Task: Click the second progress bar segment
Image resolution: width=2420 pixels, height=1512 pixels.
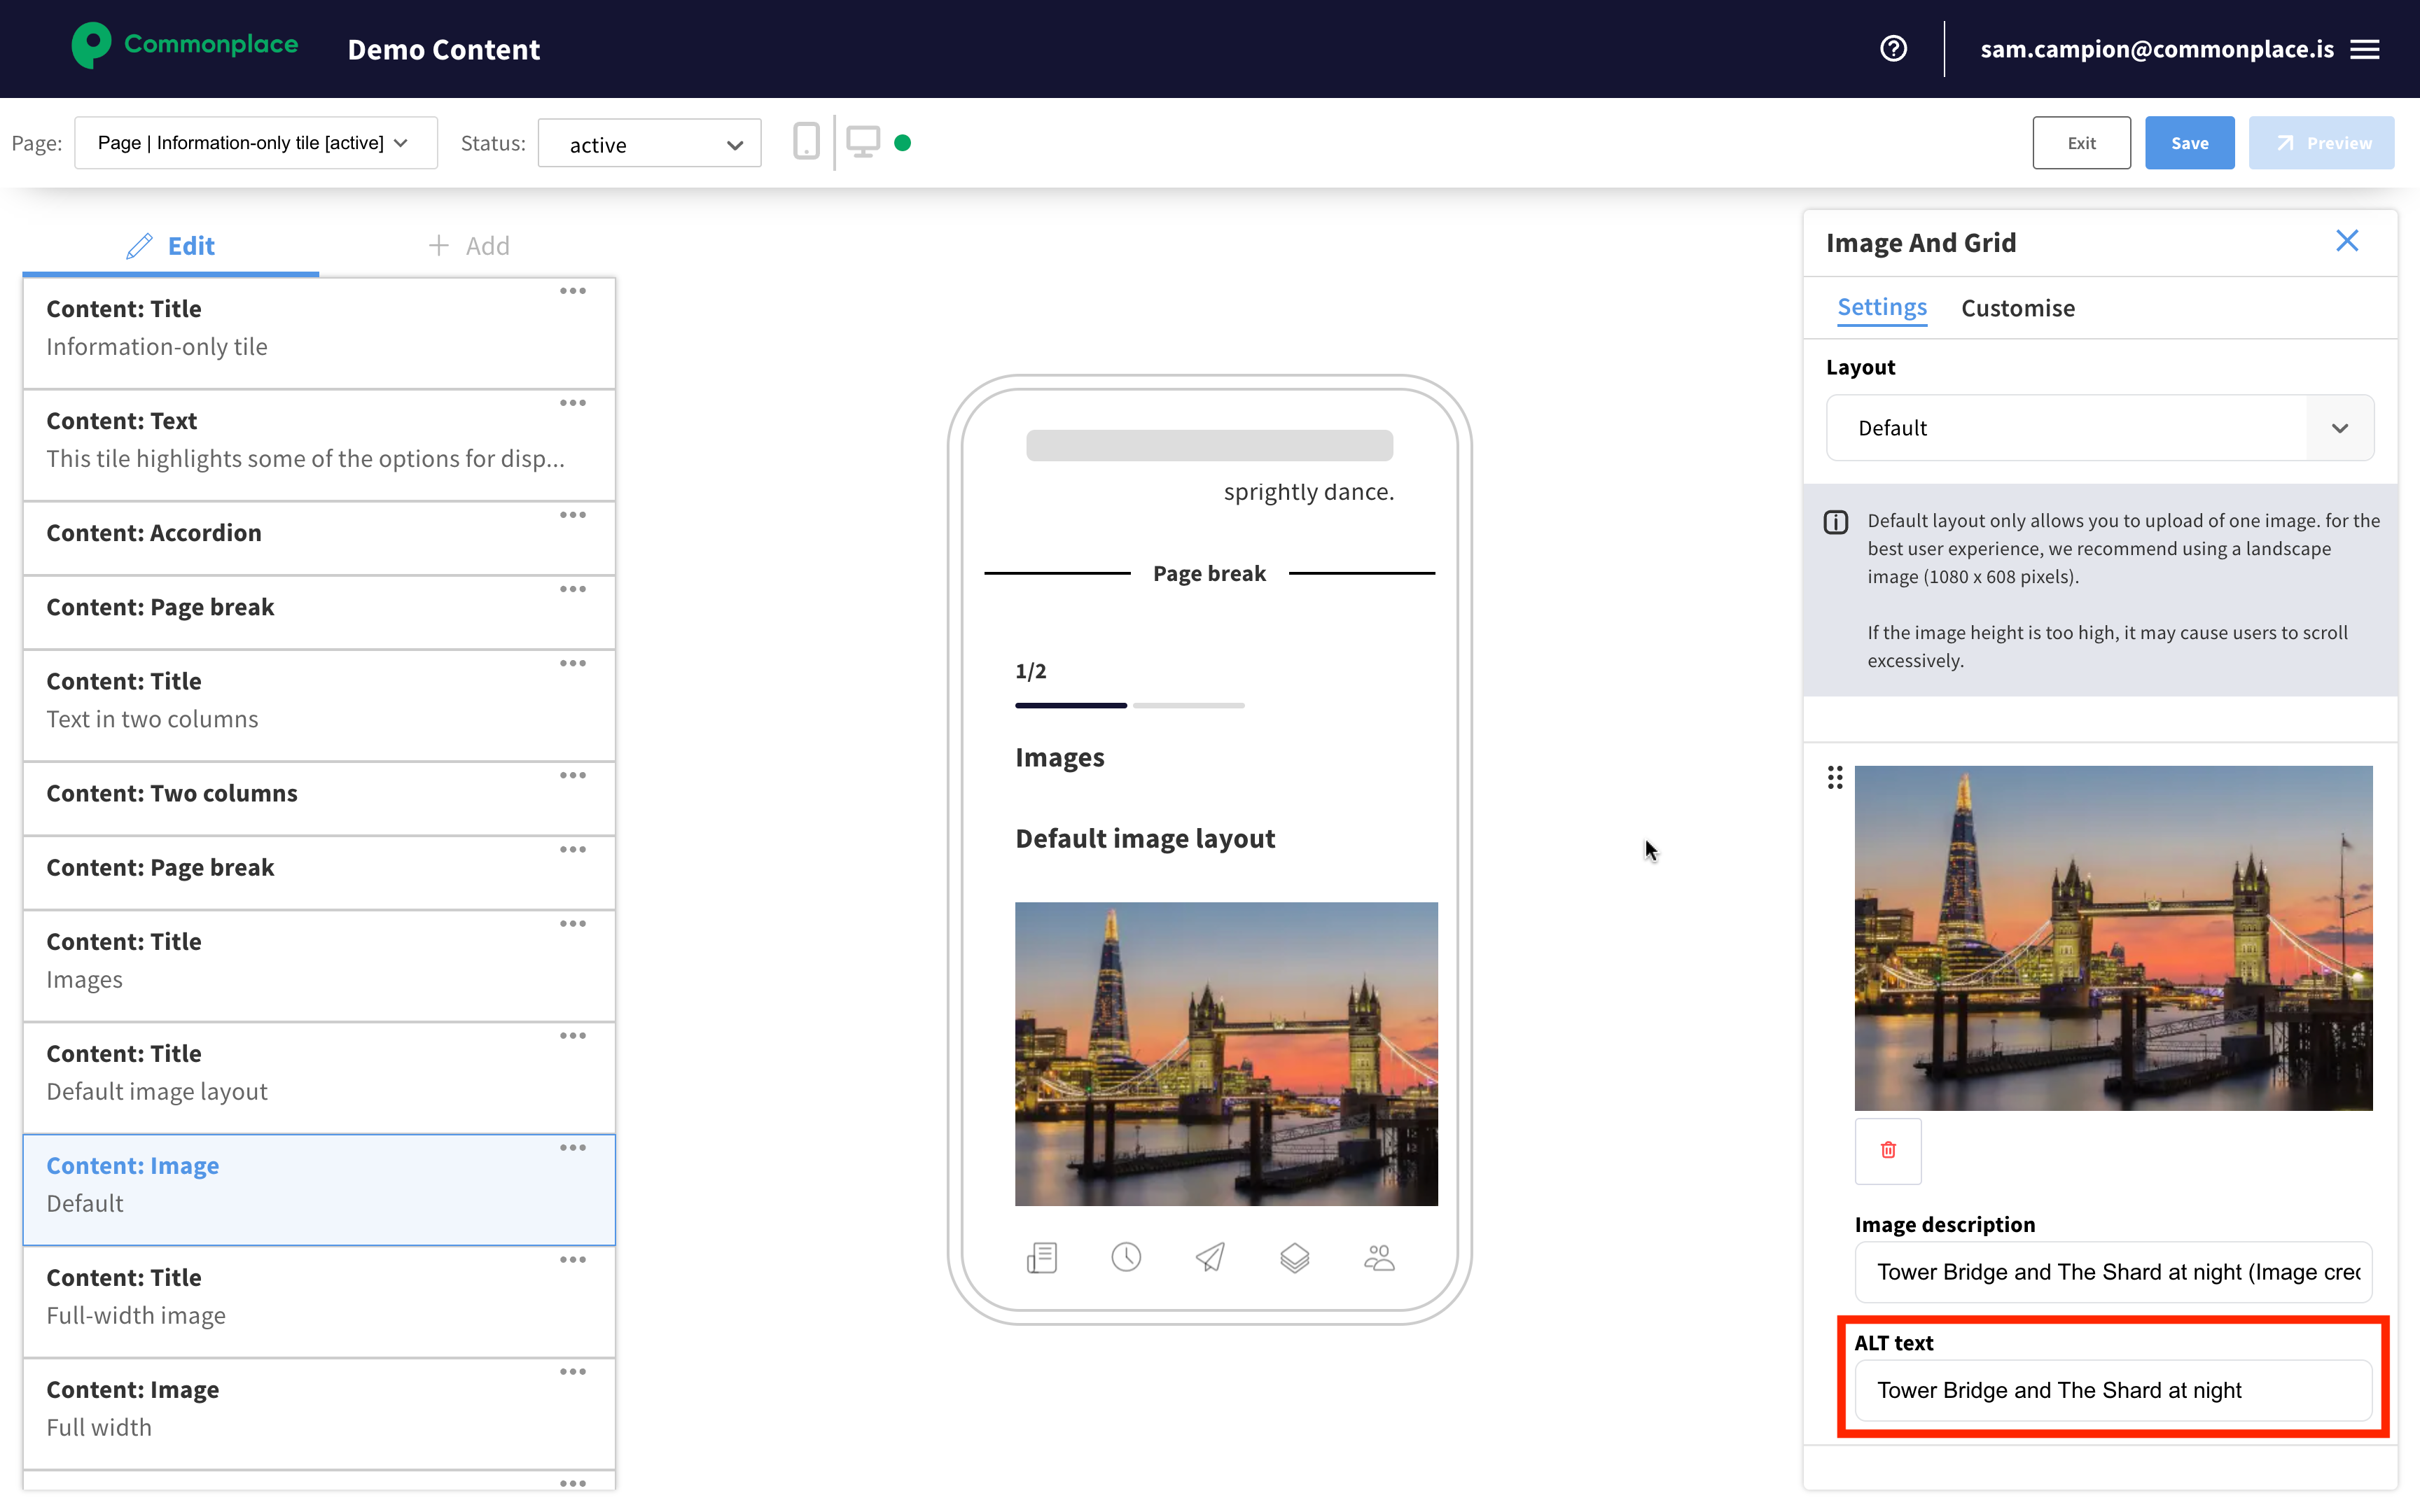Action: pos(1189,705)
